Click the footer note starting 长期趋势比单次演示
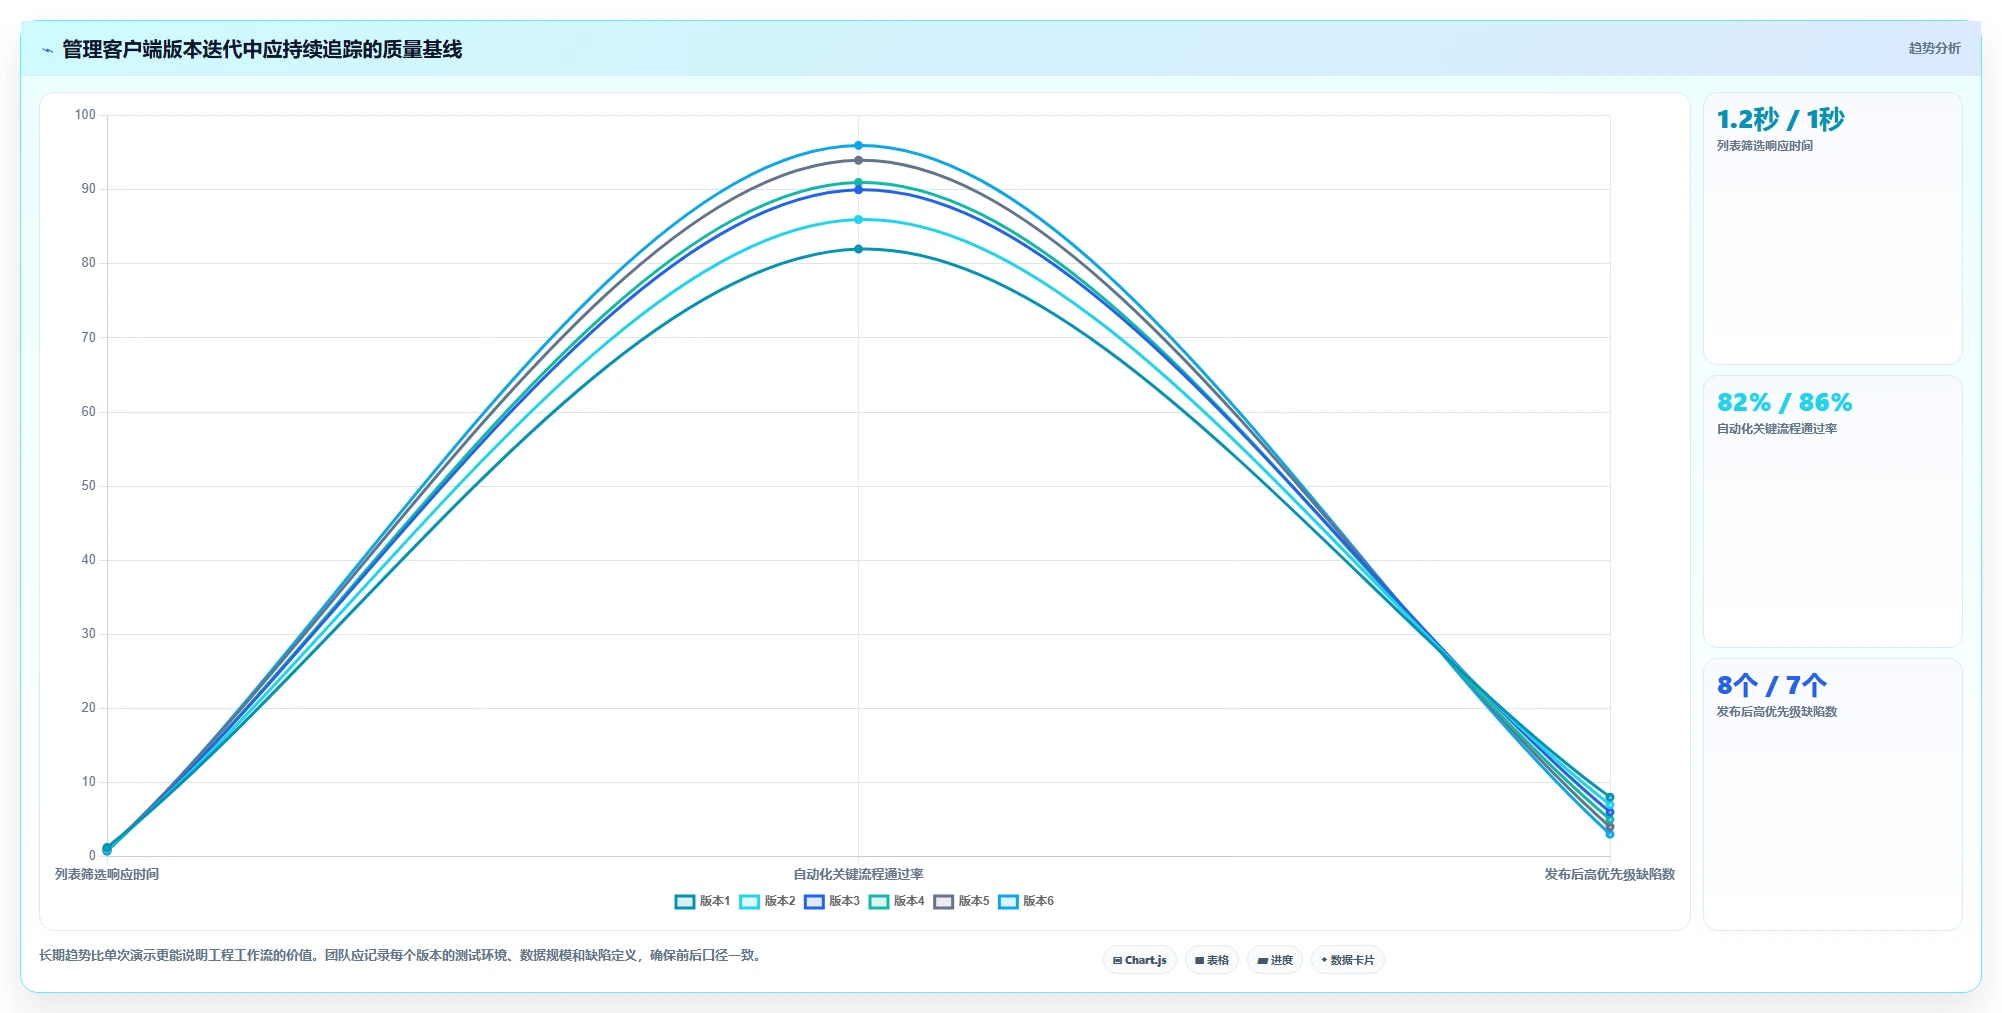Image resolution: width=2002 pixels, height=1013 pixels. [403, 956]
